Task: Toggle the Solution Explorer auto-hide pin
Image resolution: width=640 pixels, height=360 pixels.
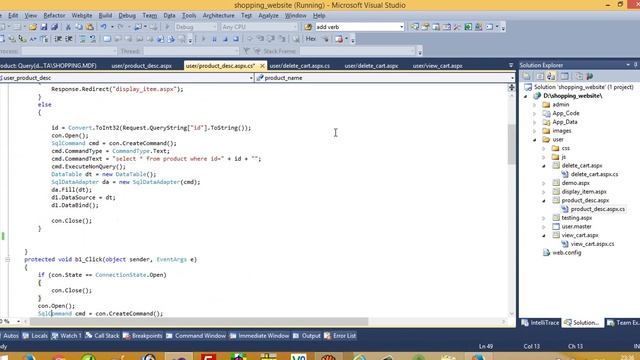Action: tap(636, 65)
